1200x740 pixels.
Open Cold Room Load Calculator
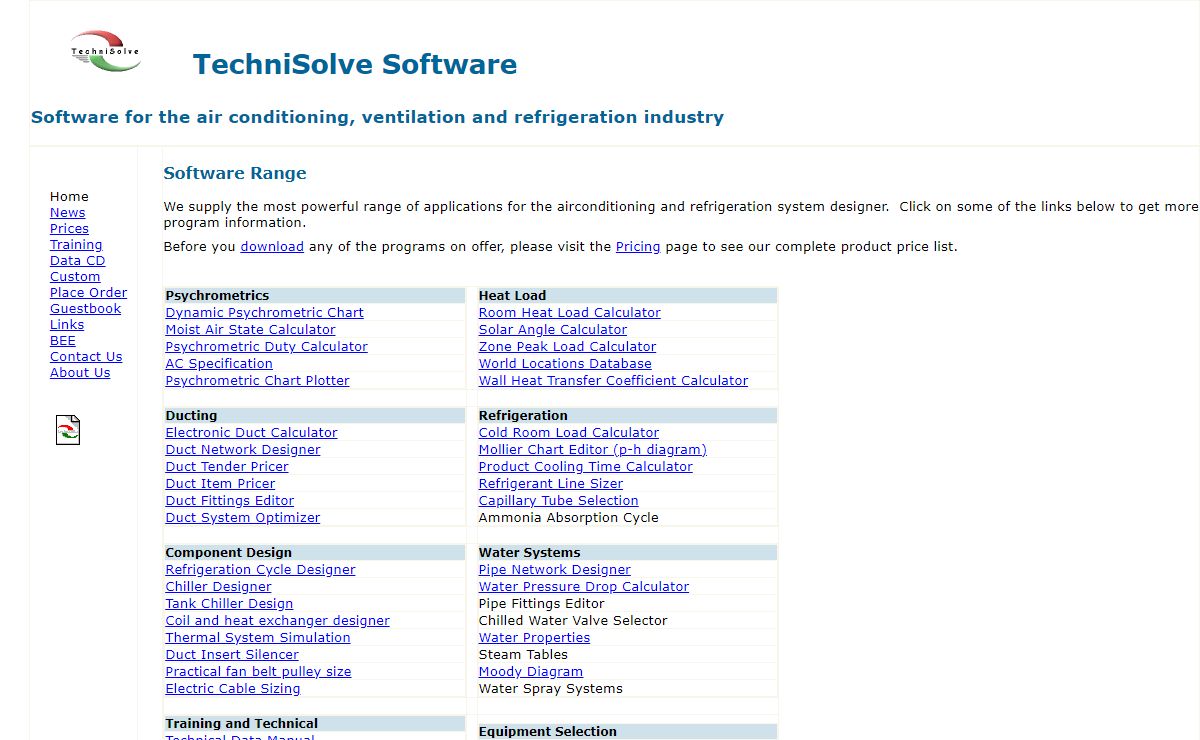point(569,433)
